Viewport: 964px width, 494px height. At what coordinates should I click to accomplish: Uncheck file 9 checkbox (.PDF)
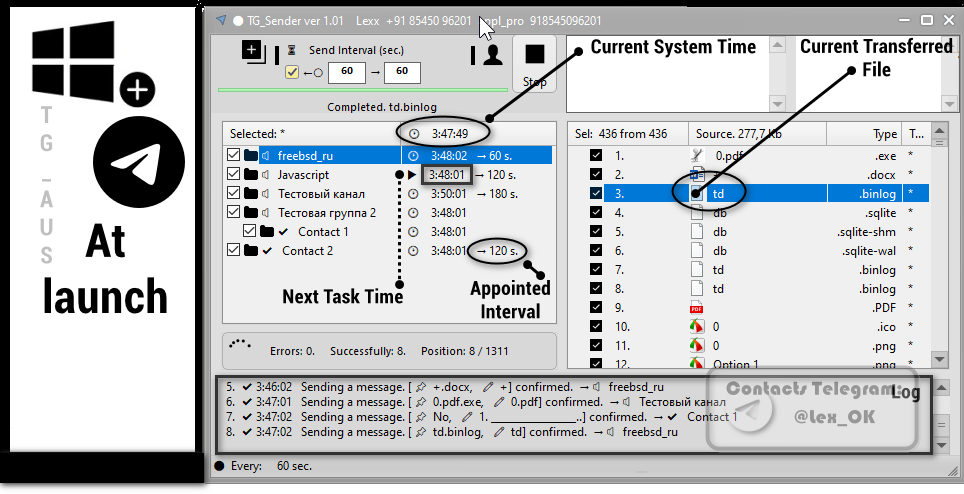click(x=596, y=307)
